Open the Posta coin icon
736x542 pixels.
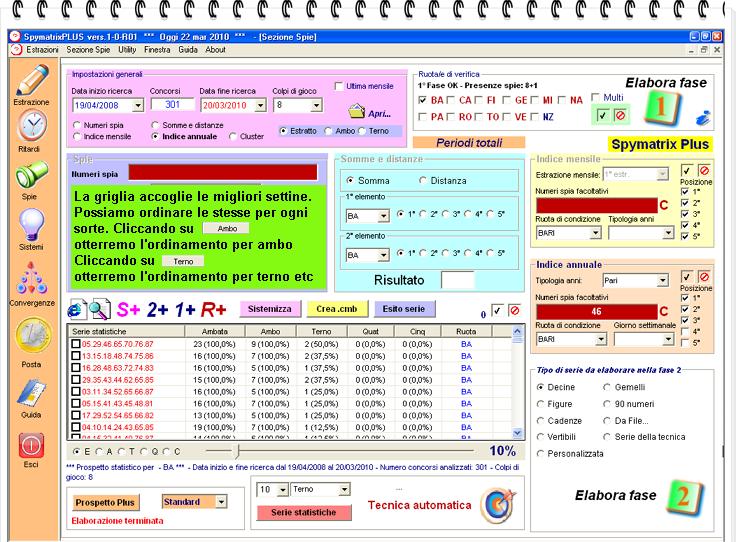(x=33, y=335)
